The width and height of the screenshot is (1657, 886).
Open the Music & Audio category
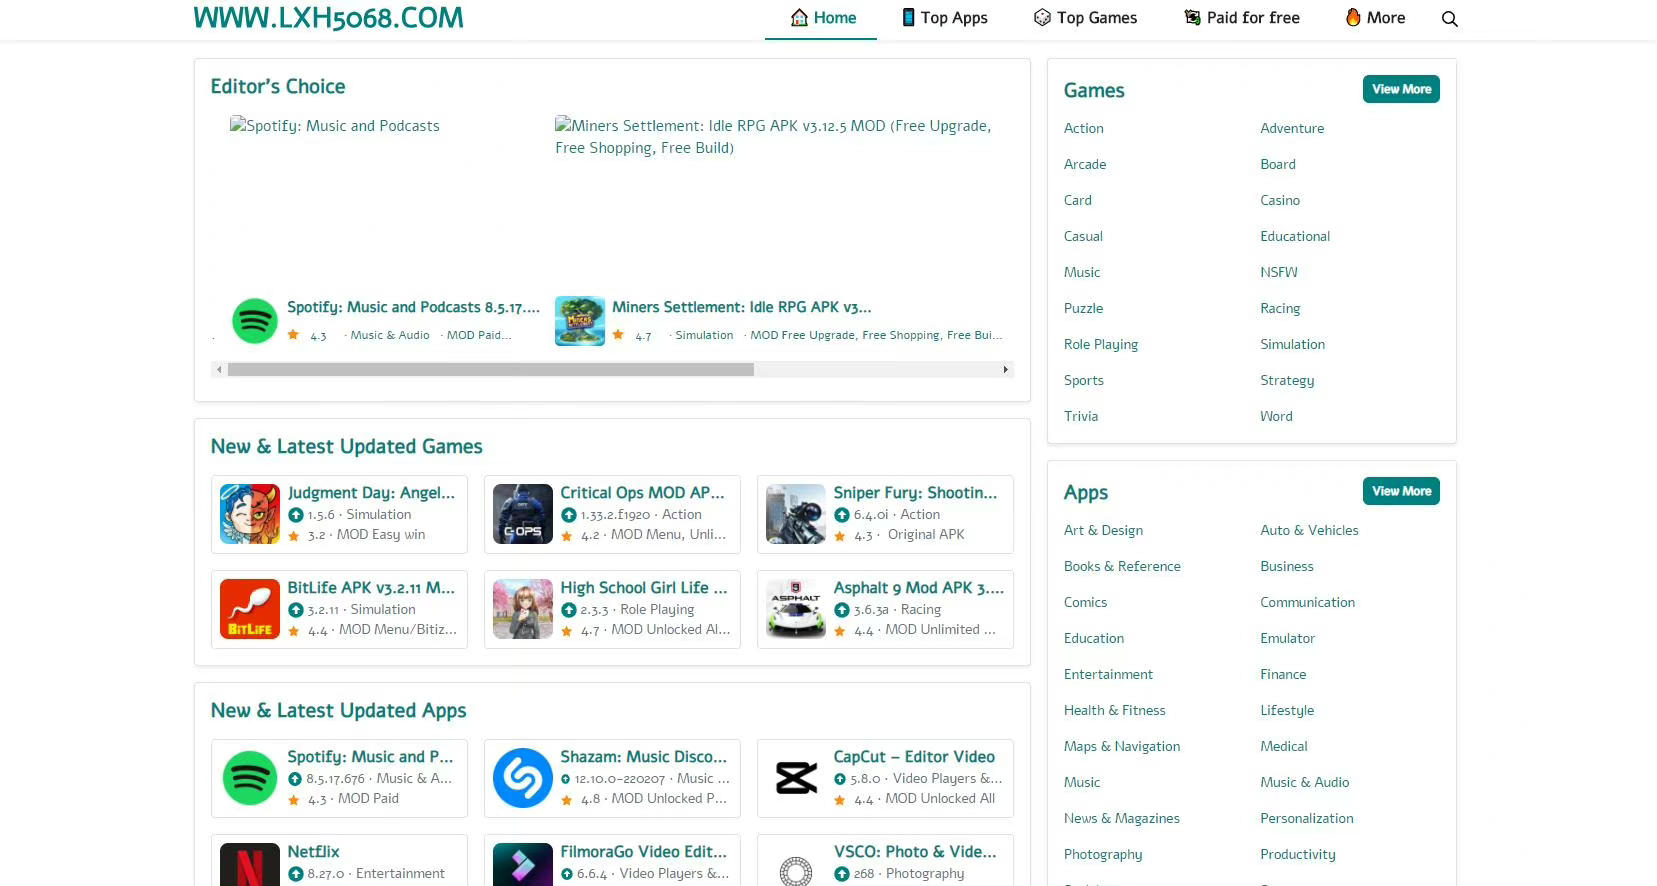pos(1304,782)
